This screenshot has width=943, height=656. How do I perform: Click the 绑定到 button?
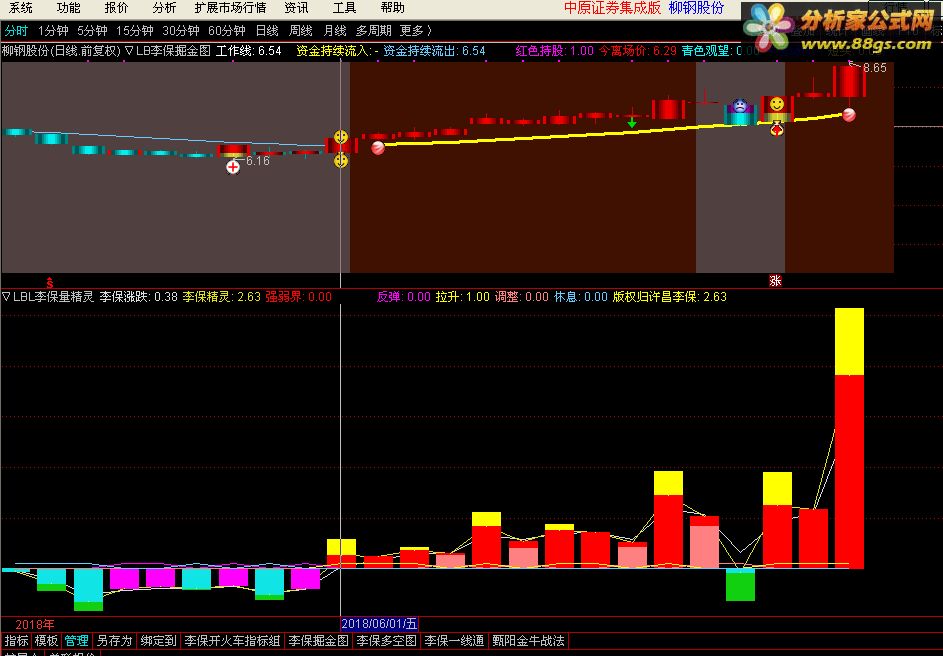click(159, 641)
